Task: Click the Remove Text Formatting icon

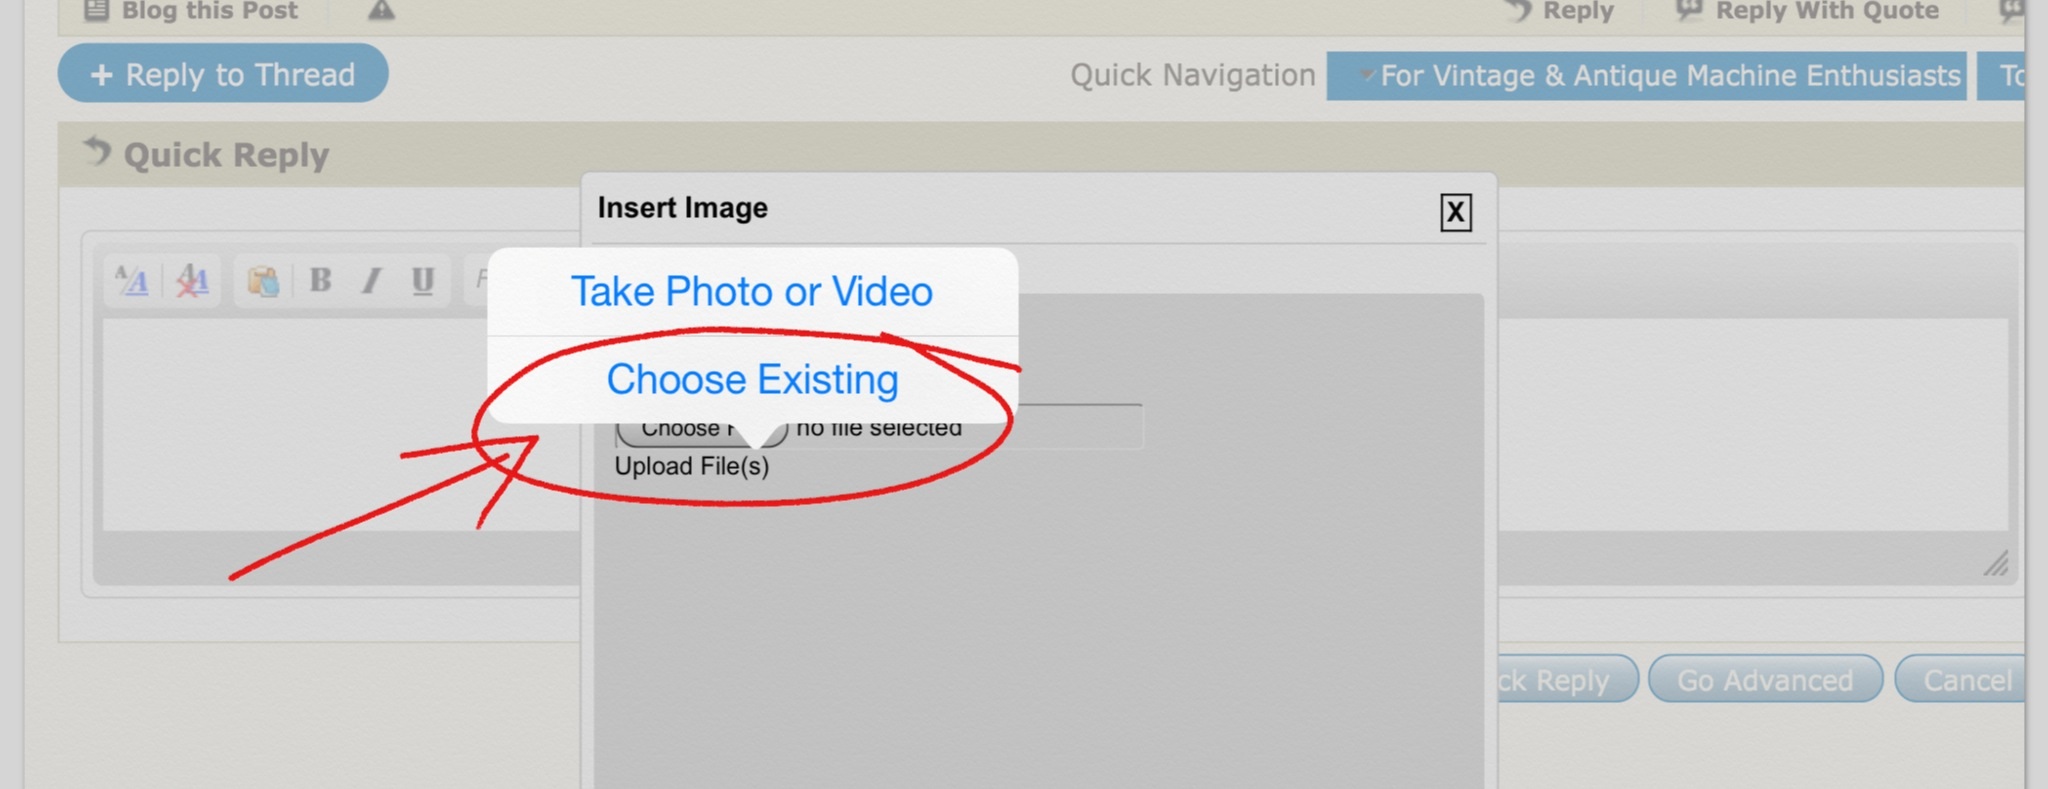Action: (192, 280)
